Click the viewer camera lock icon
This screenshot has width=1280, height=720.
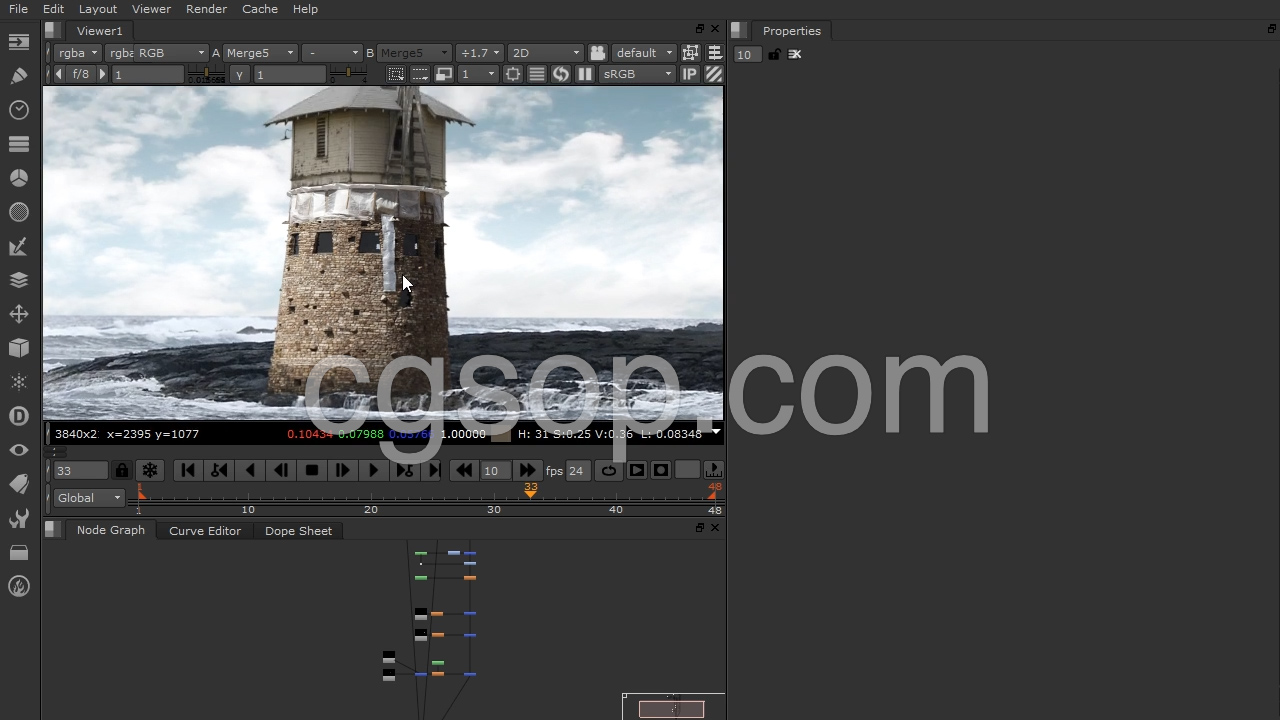point(597,53)
